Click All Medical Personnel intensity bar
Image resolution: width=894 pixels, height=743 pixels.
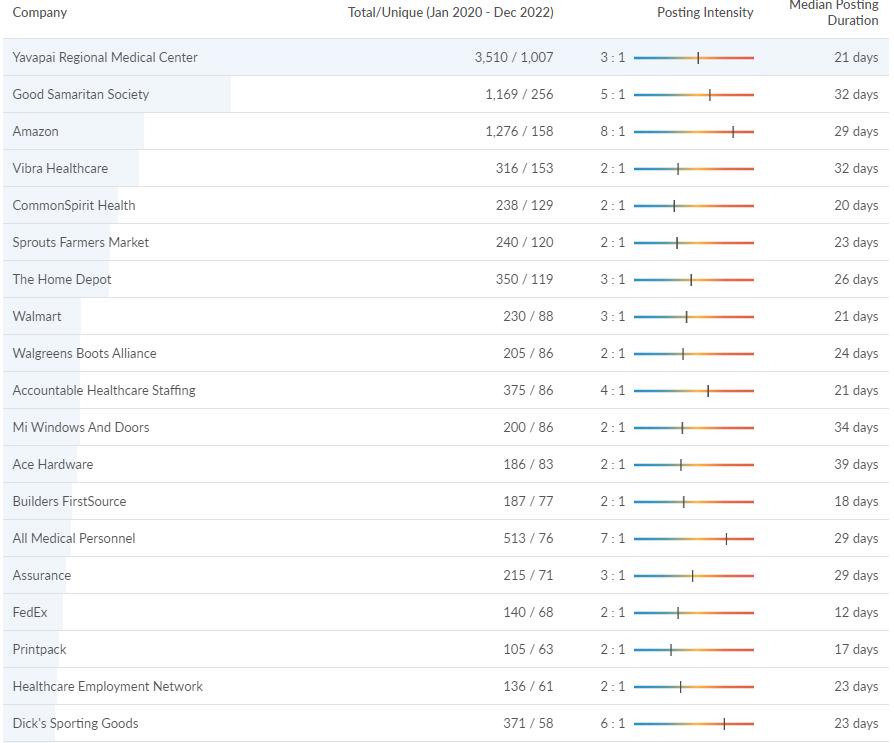pyautogui.click(x=693, y=538)
